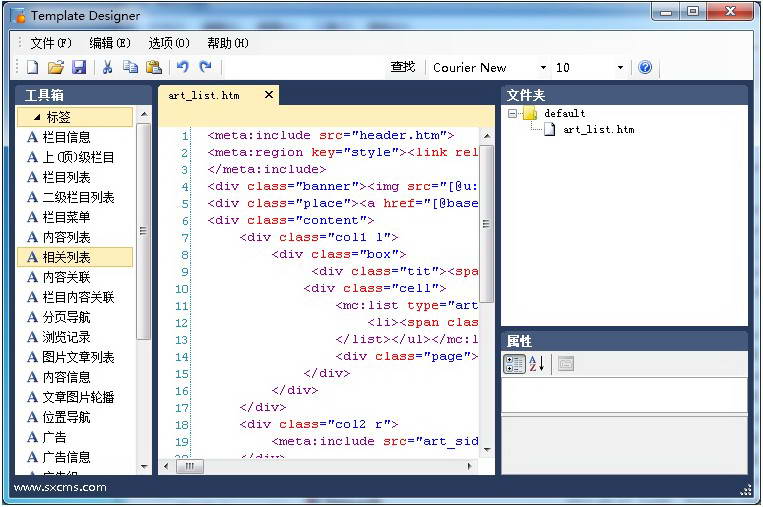This screenshot has width=763, height=507.
Task: Open the 选项(O) menu
Action: (169, 43)
